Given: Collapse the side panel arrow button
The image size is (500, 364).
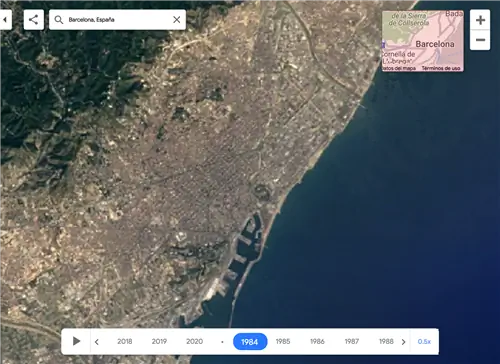Looking at the screenshot, I should pyautogui.click(x=6, y=20).
